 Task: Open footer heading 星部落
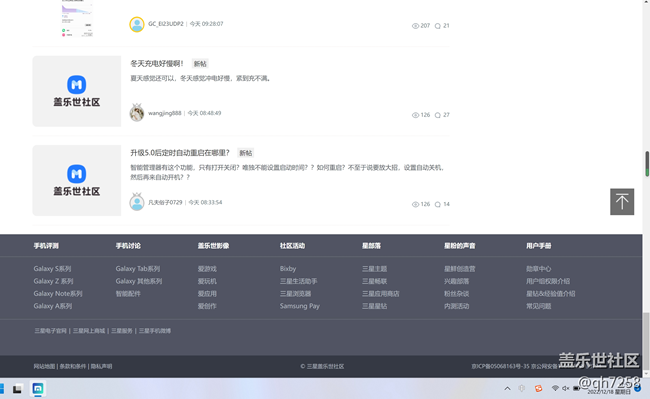[x=371, y=246]
